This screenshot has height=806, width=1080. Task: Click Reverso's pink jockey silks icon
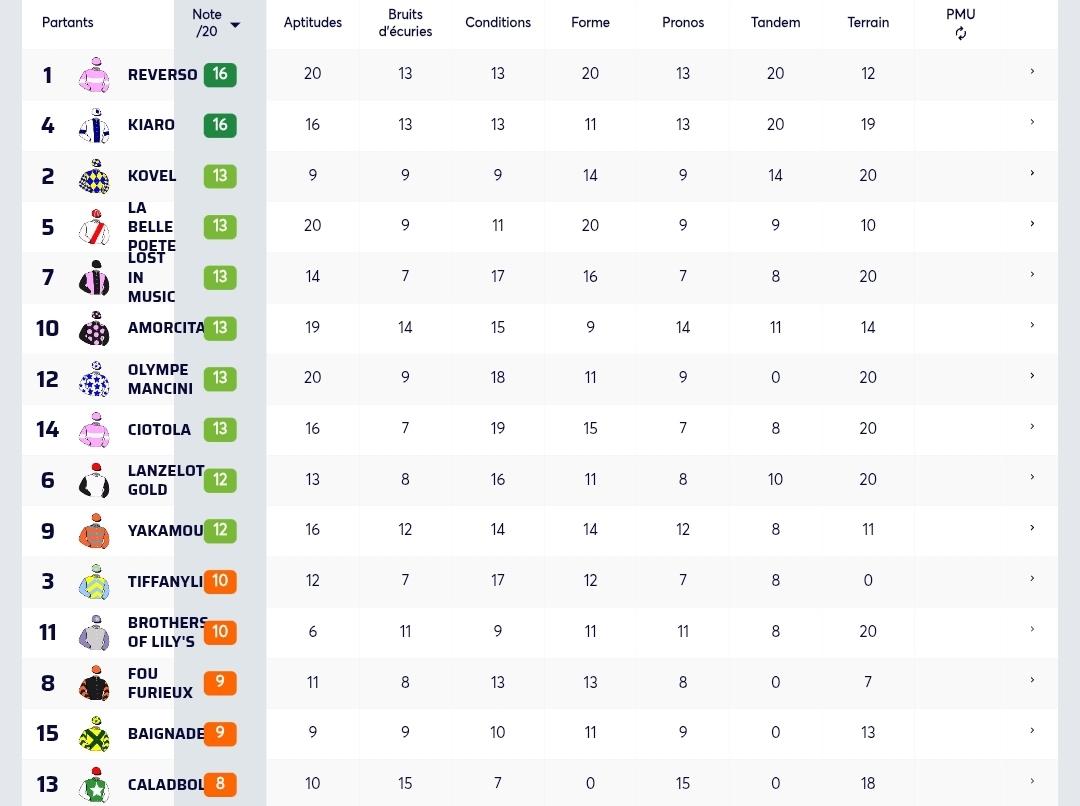pos(94,74)
